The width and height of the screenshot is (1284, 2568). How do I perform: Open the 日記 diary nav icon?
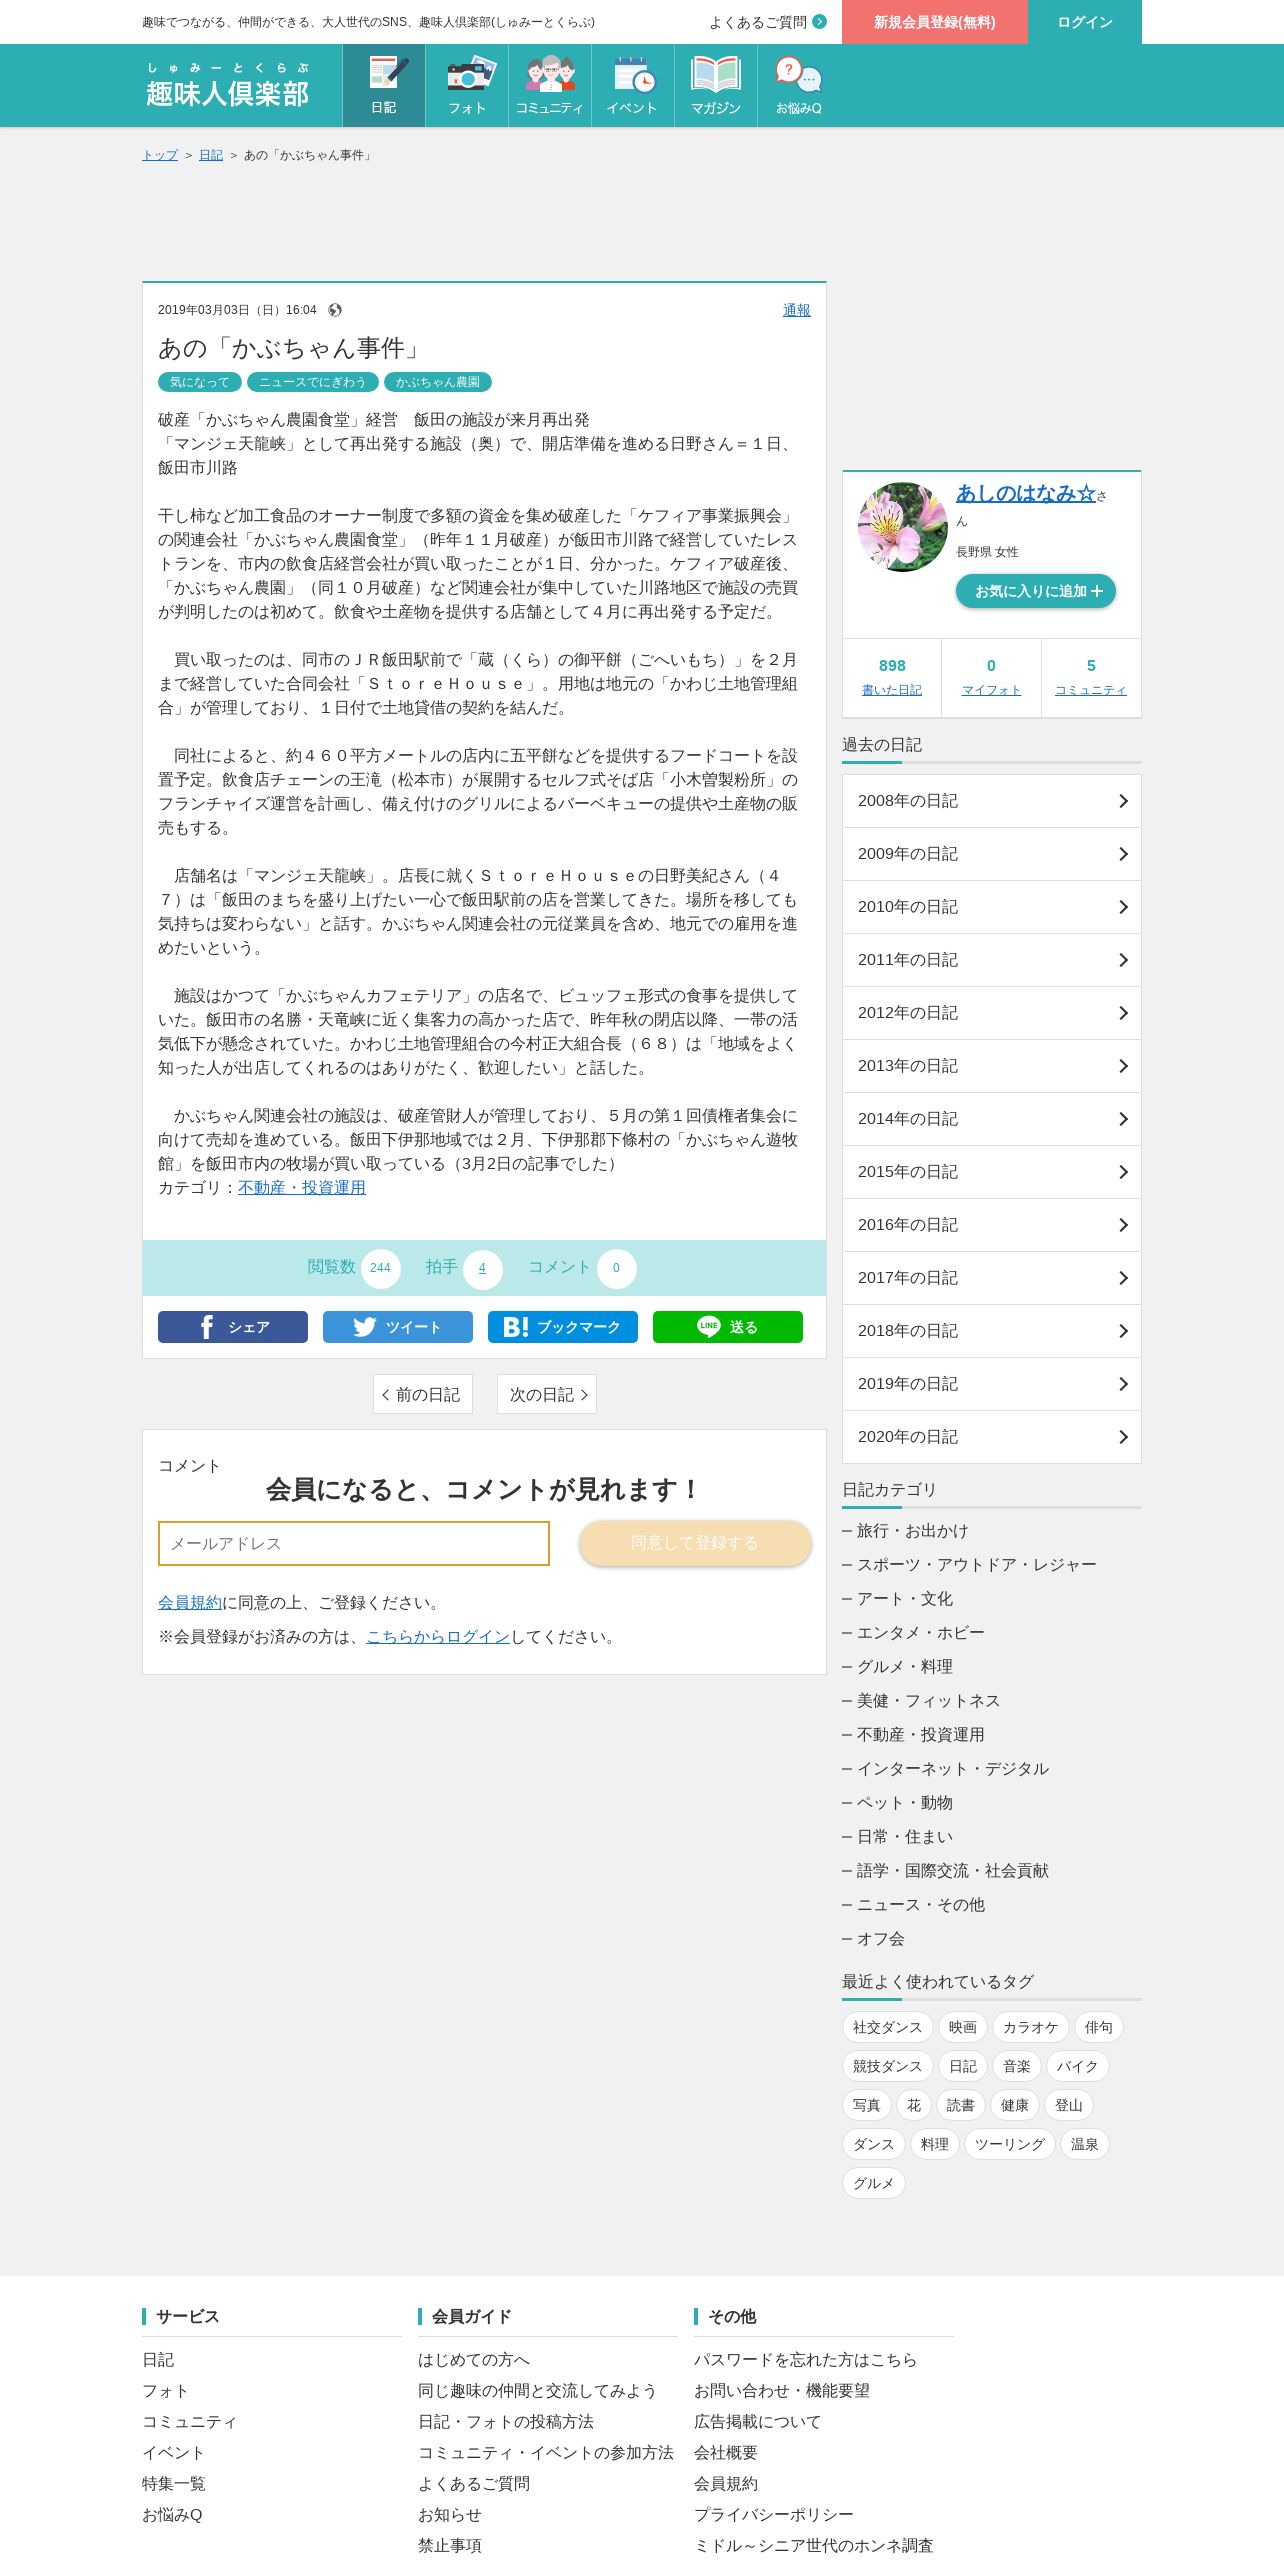click(384, 85)
